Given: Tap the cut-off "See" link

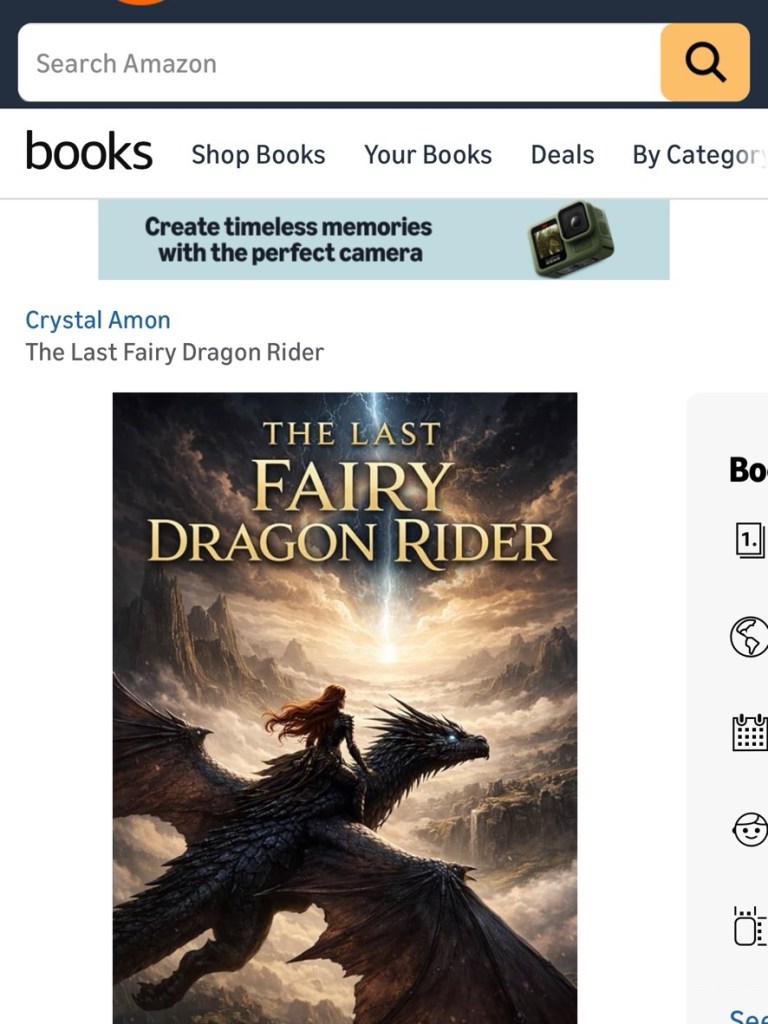Looking at the screenshot, I should 748,1016.
